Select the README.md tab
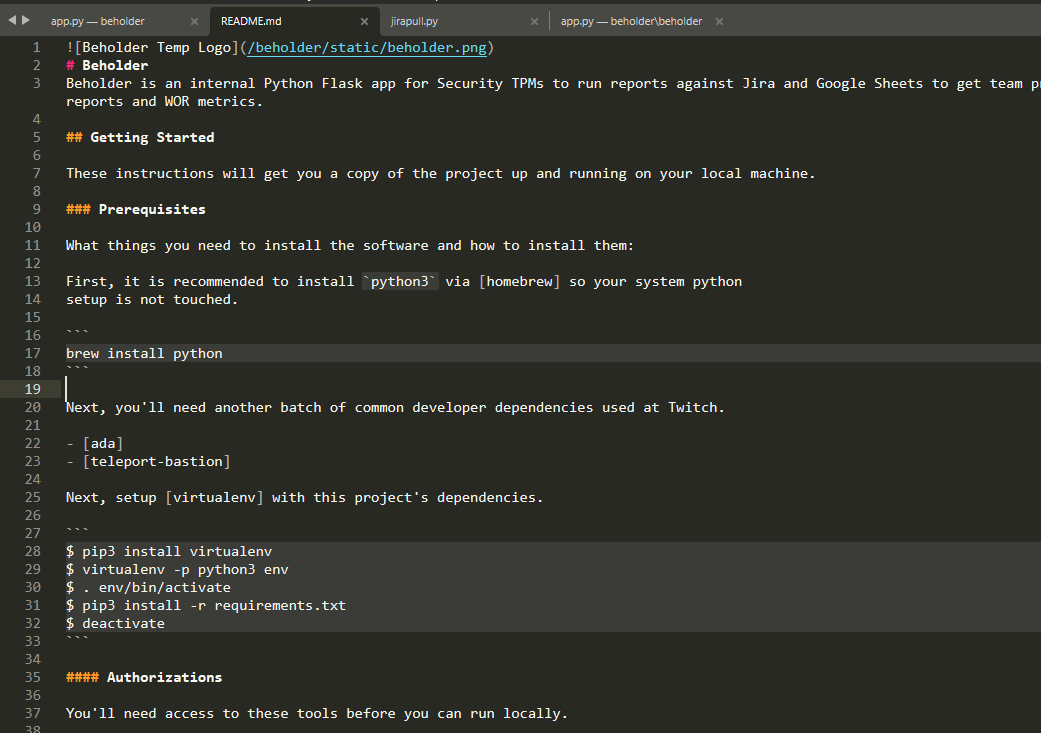 click(x=251, y=21)
